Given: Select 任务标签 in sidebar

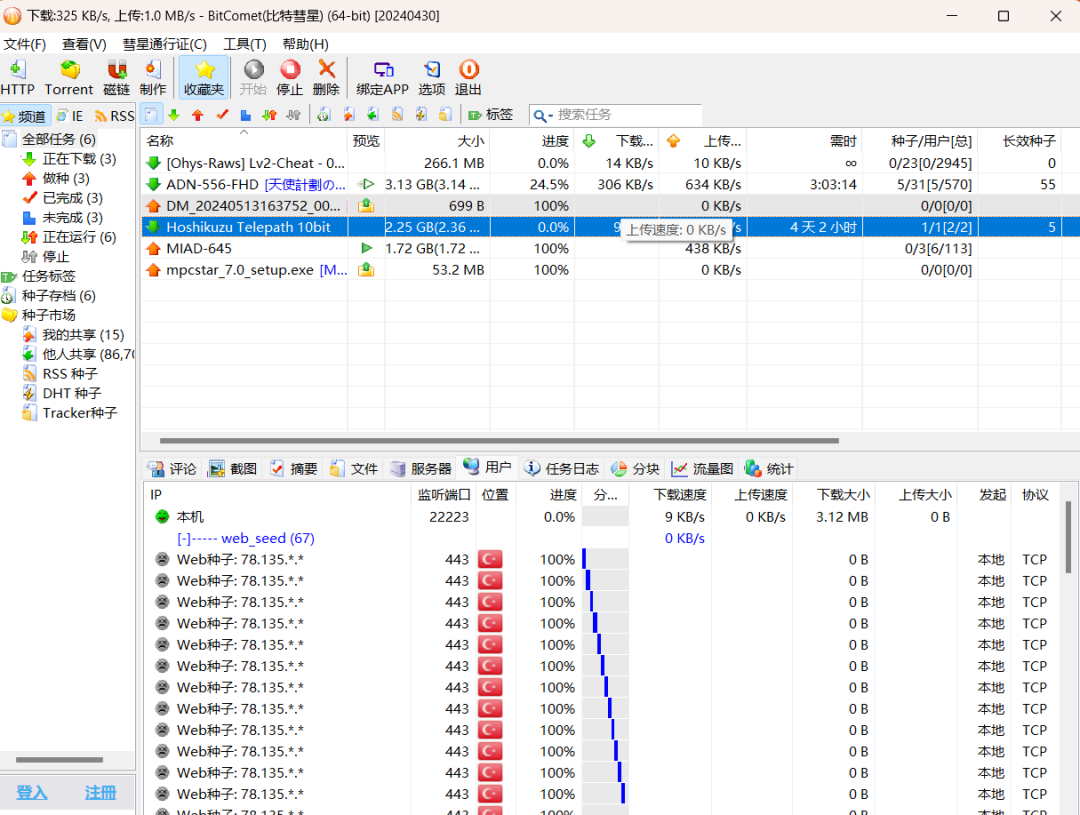Looking at the screenshot, I should [48, 276].
